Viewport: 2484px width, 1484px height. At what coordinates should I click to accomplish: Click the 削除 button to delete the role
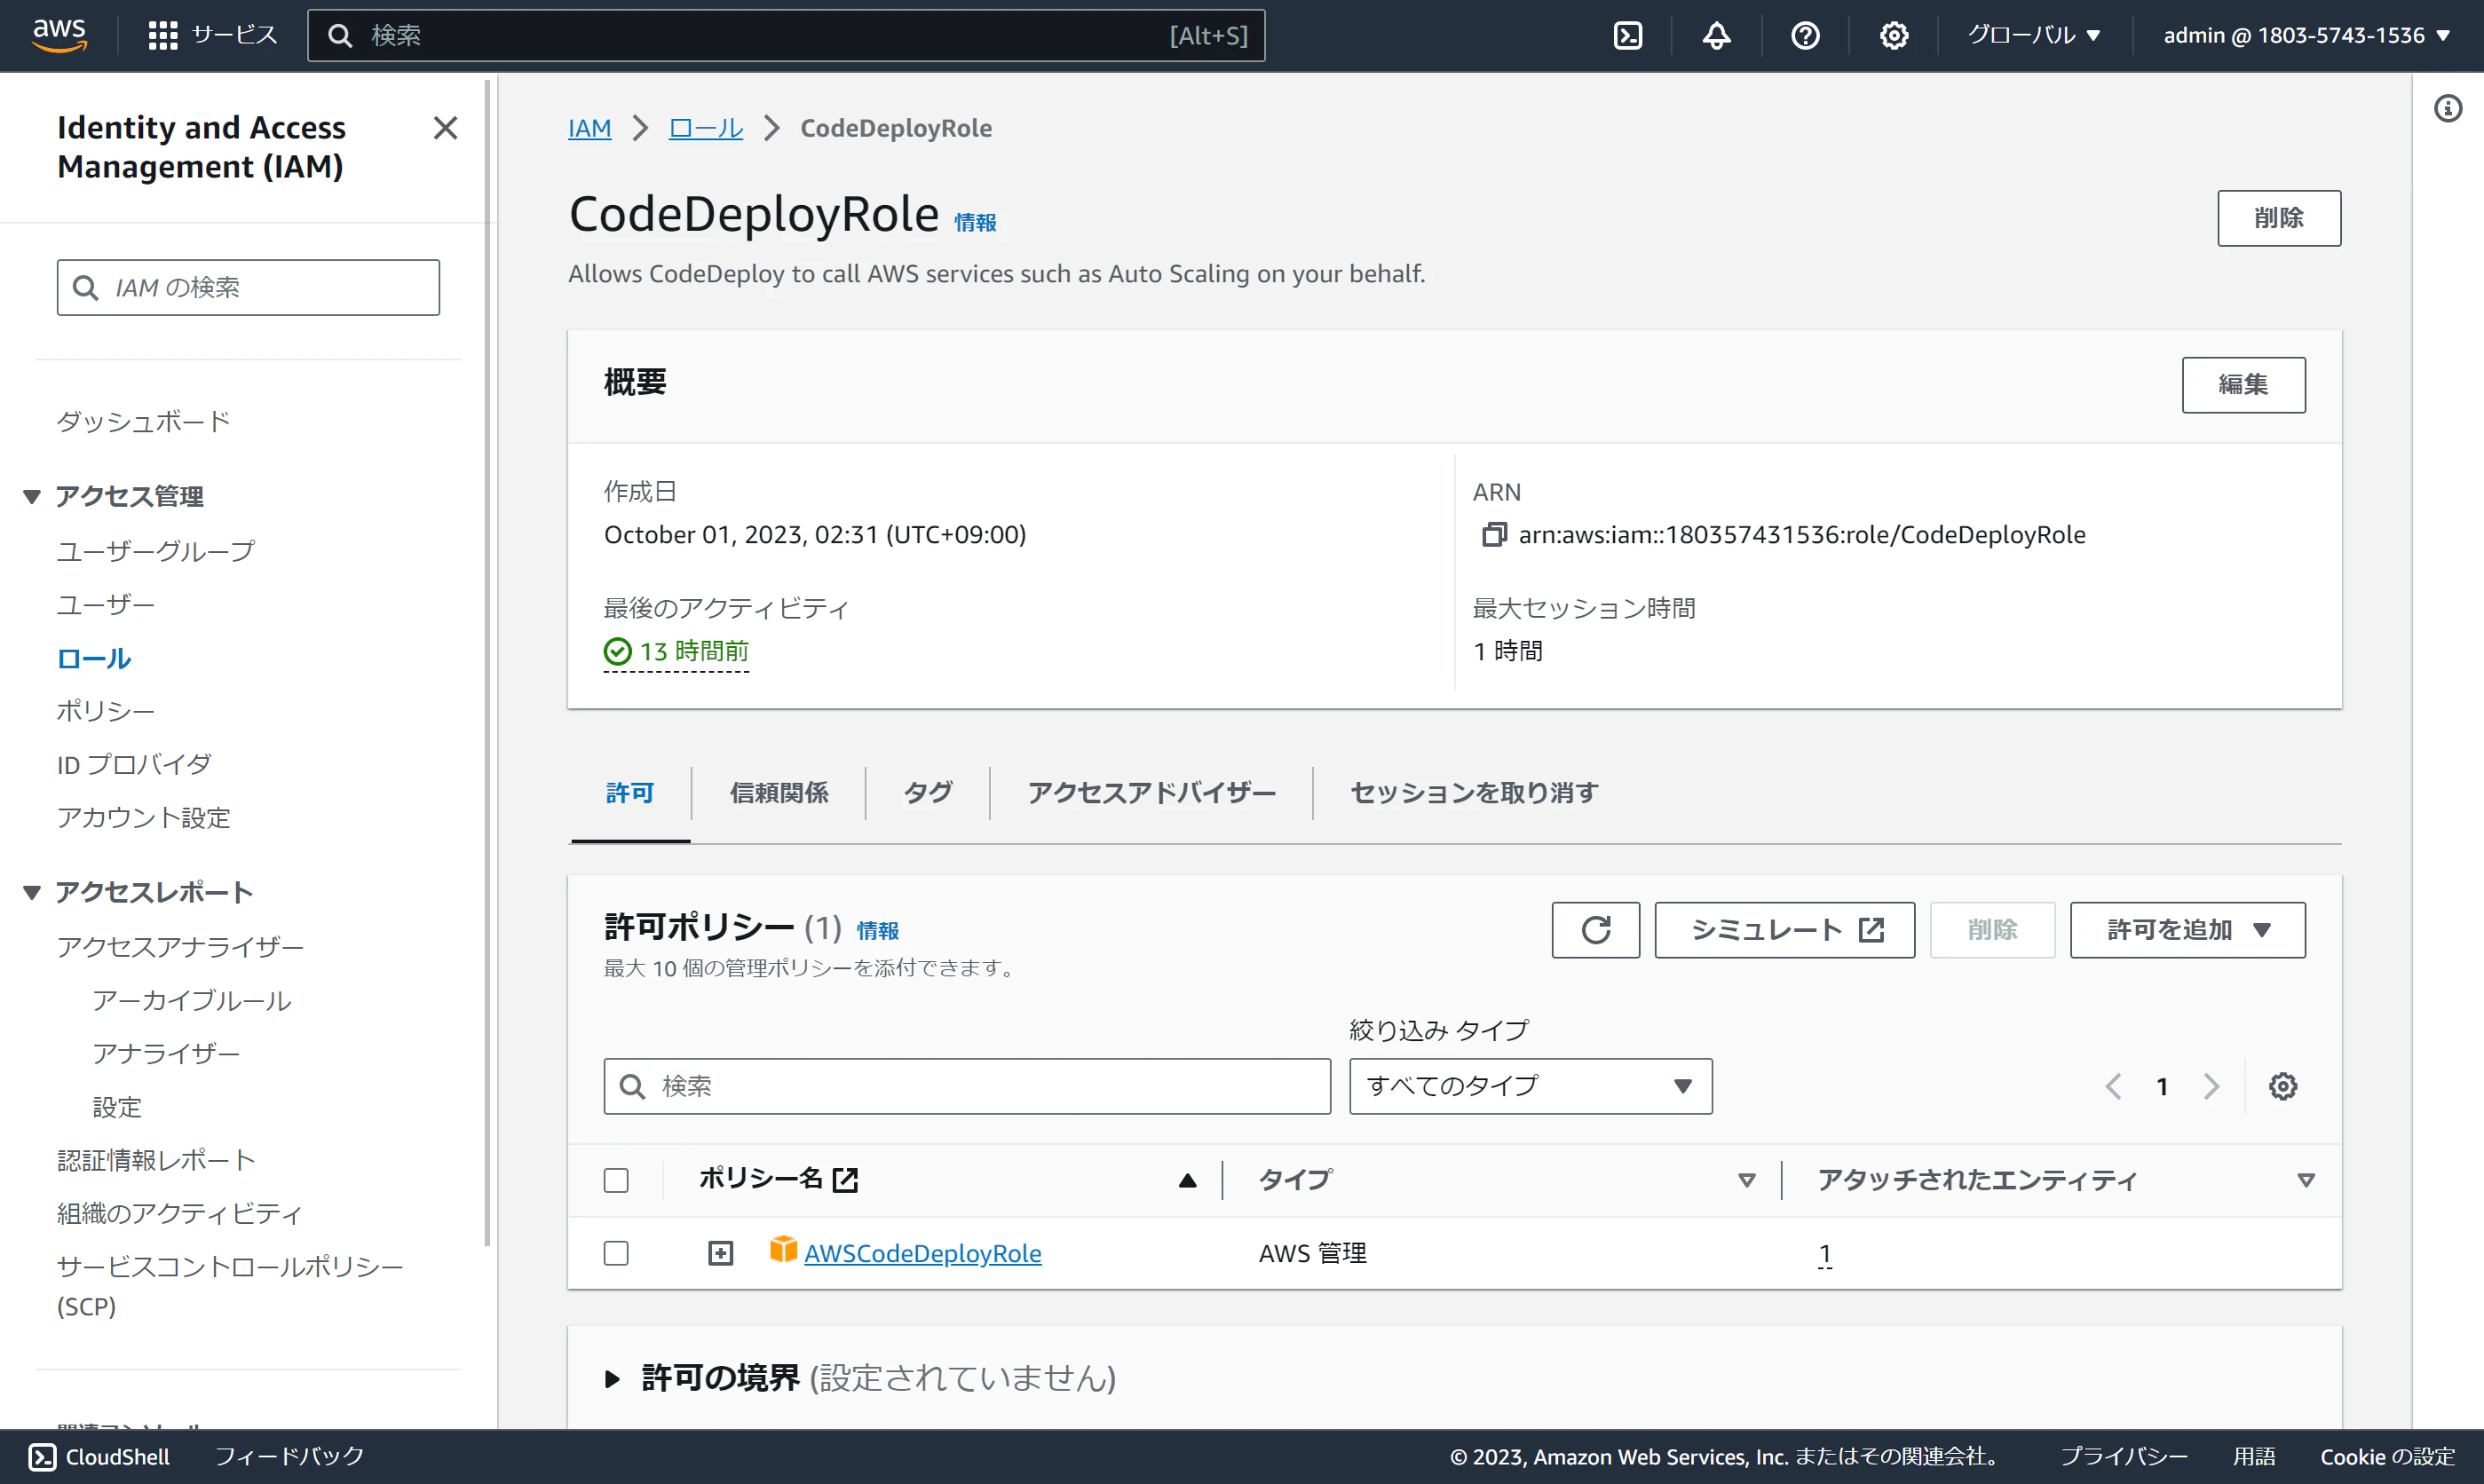pos(2279,217)
